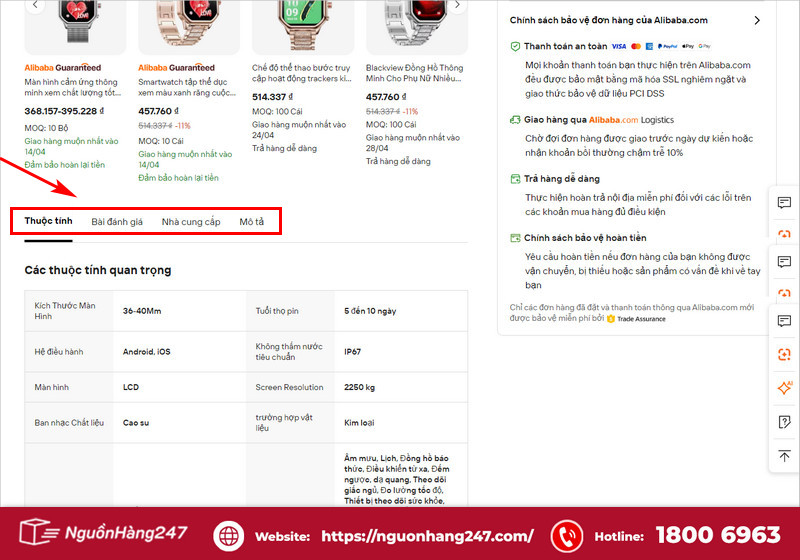Click the Visa payment logo
The width and height of the screenshot is (800, 560).
618,46
